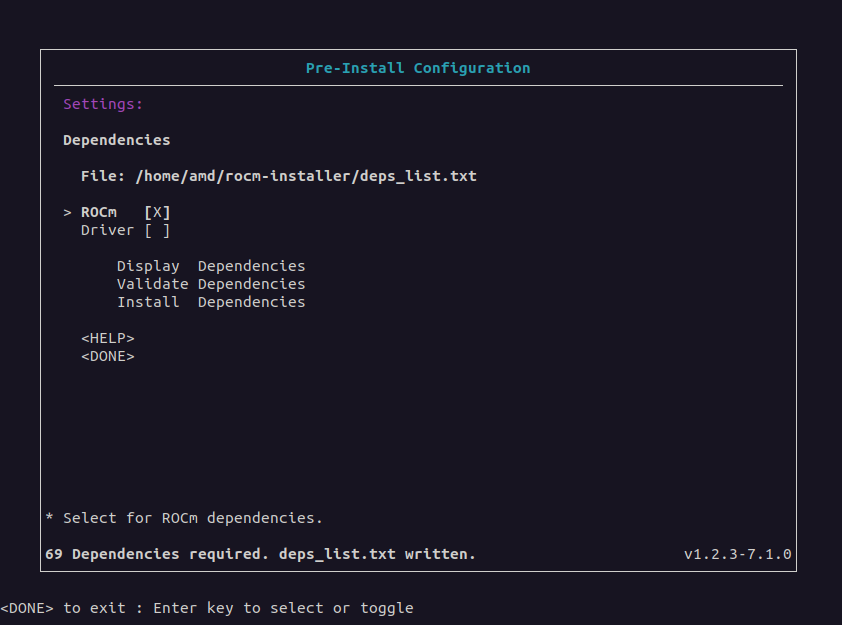Open the <HELP> entry
This screenshot has height=625, width=842.
pos(107,338)
